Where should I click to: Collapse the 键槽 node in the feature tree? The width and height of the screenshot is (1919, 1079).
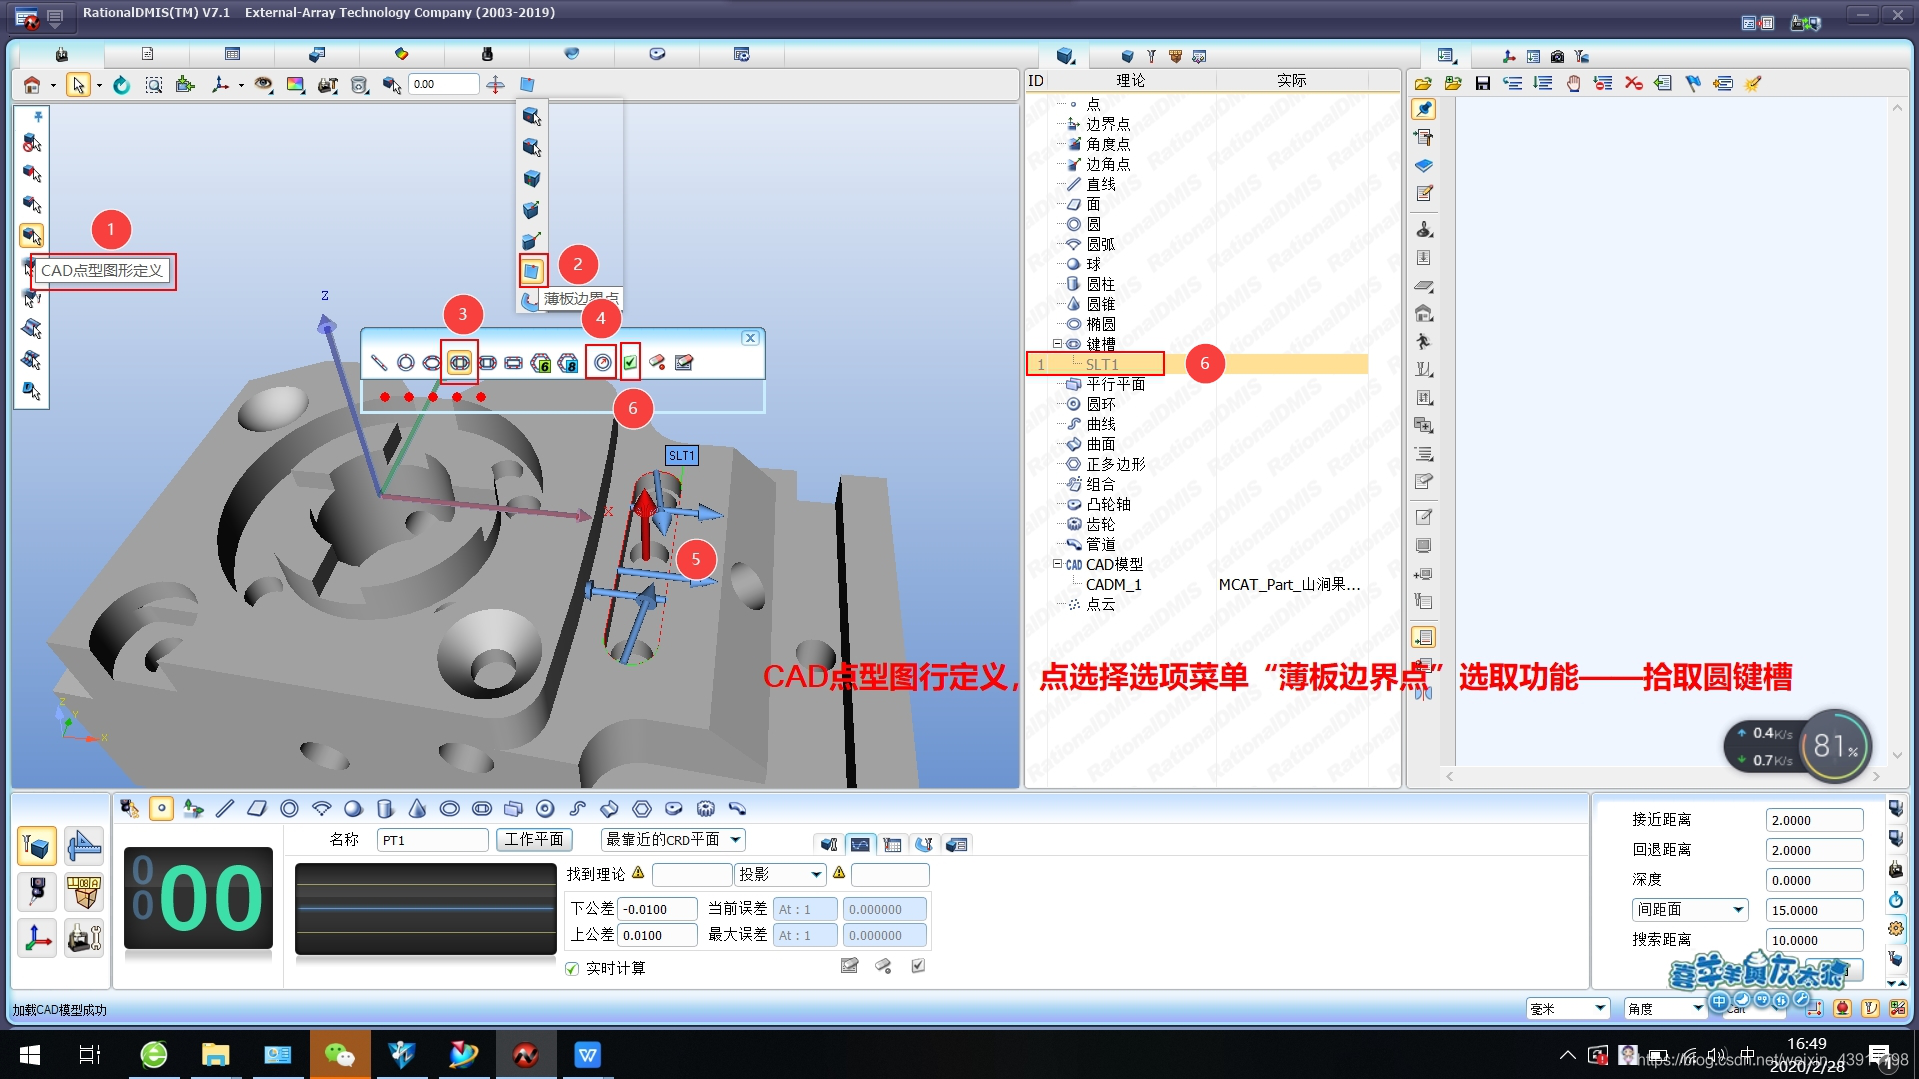click(1057, 343)
